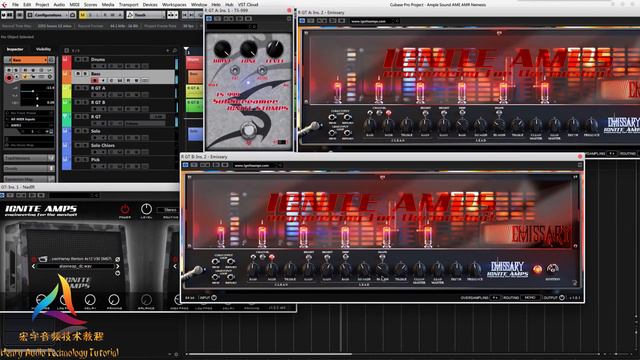Image resolution: width=640 pixels, height=360 pixels.
Task: Open the Transport menu
Action: (129, 4)
